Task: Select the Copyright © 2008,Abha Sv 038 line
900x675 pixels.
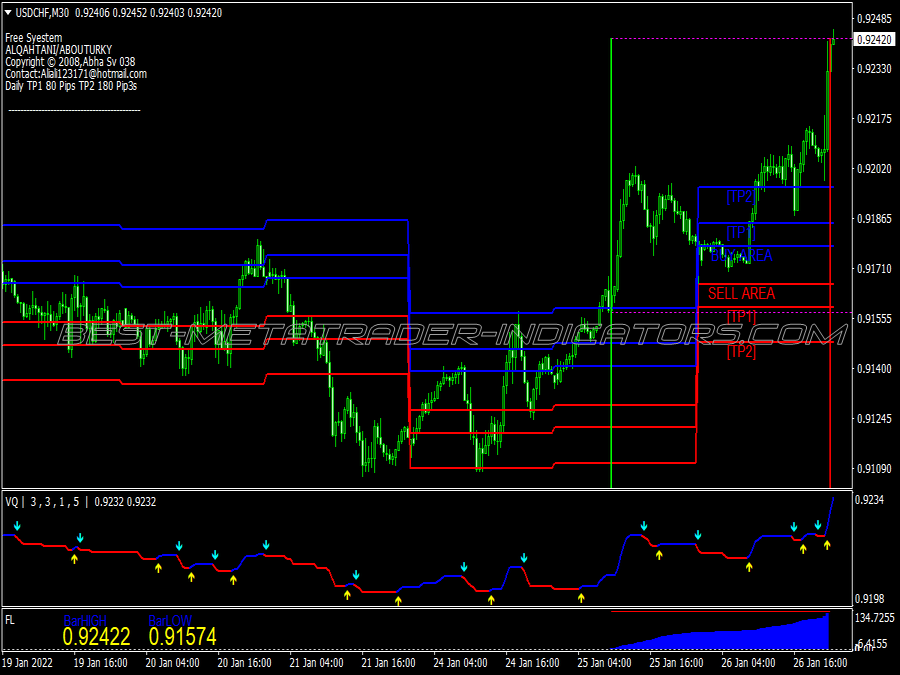Action: click(x=70, y=62)
